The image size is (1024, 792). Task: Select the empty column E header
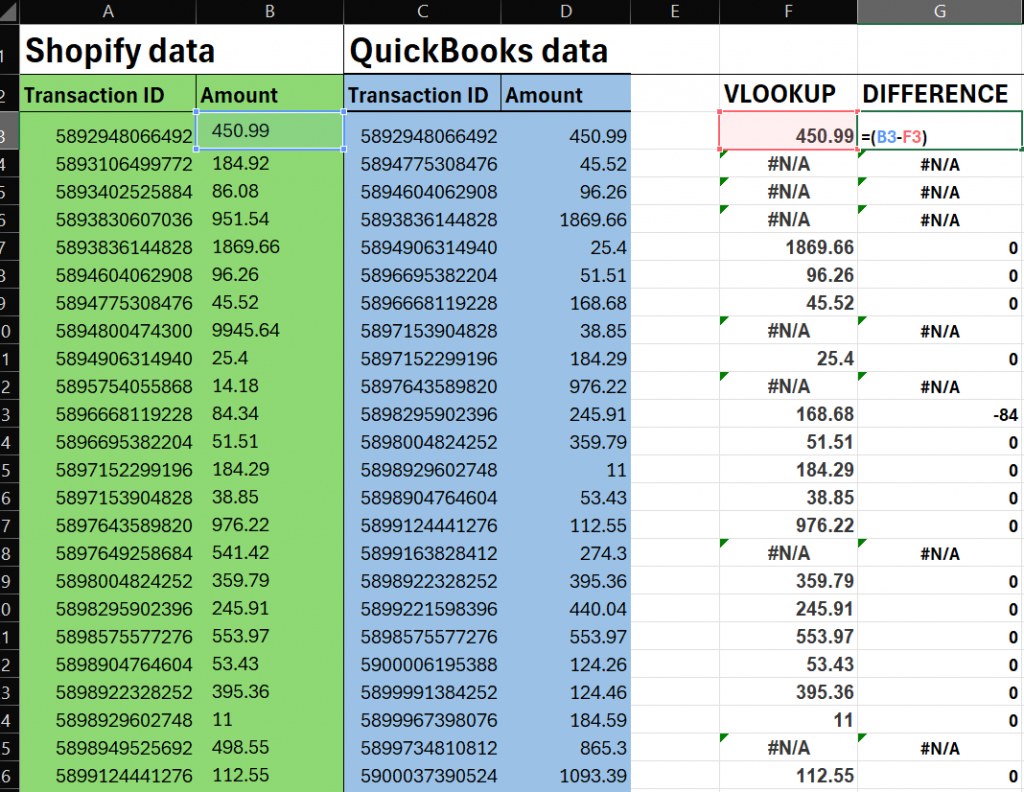(x=675, y=11)
